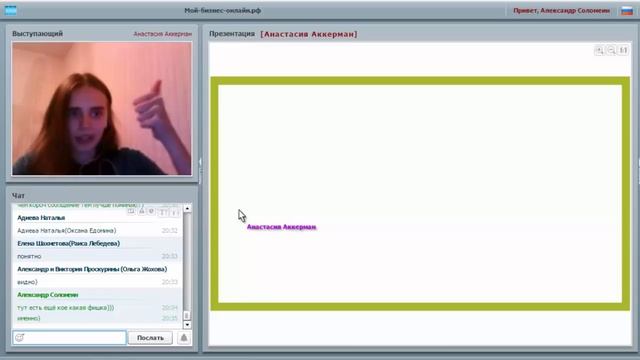This screenshot has width=640, height=360.
Task: Click the message Адиева Наталья(Оксана Едокина)
Action: pyautogui.click(x=67, y=231)
